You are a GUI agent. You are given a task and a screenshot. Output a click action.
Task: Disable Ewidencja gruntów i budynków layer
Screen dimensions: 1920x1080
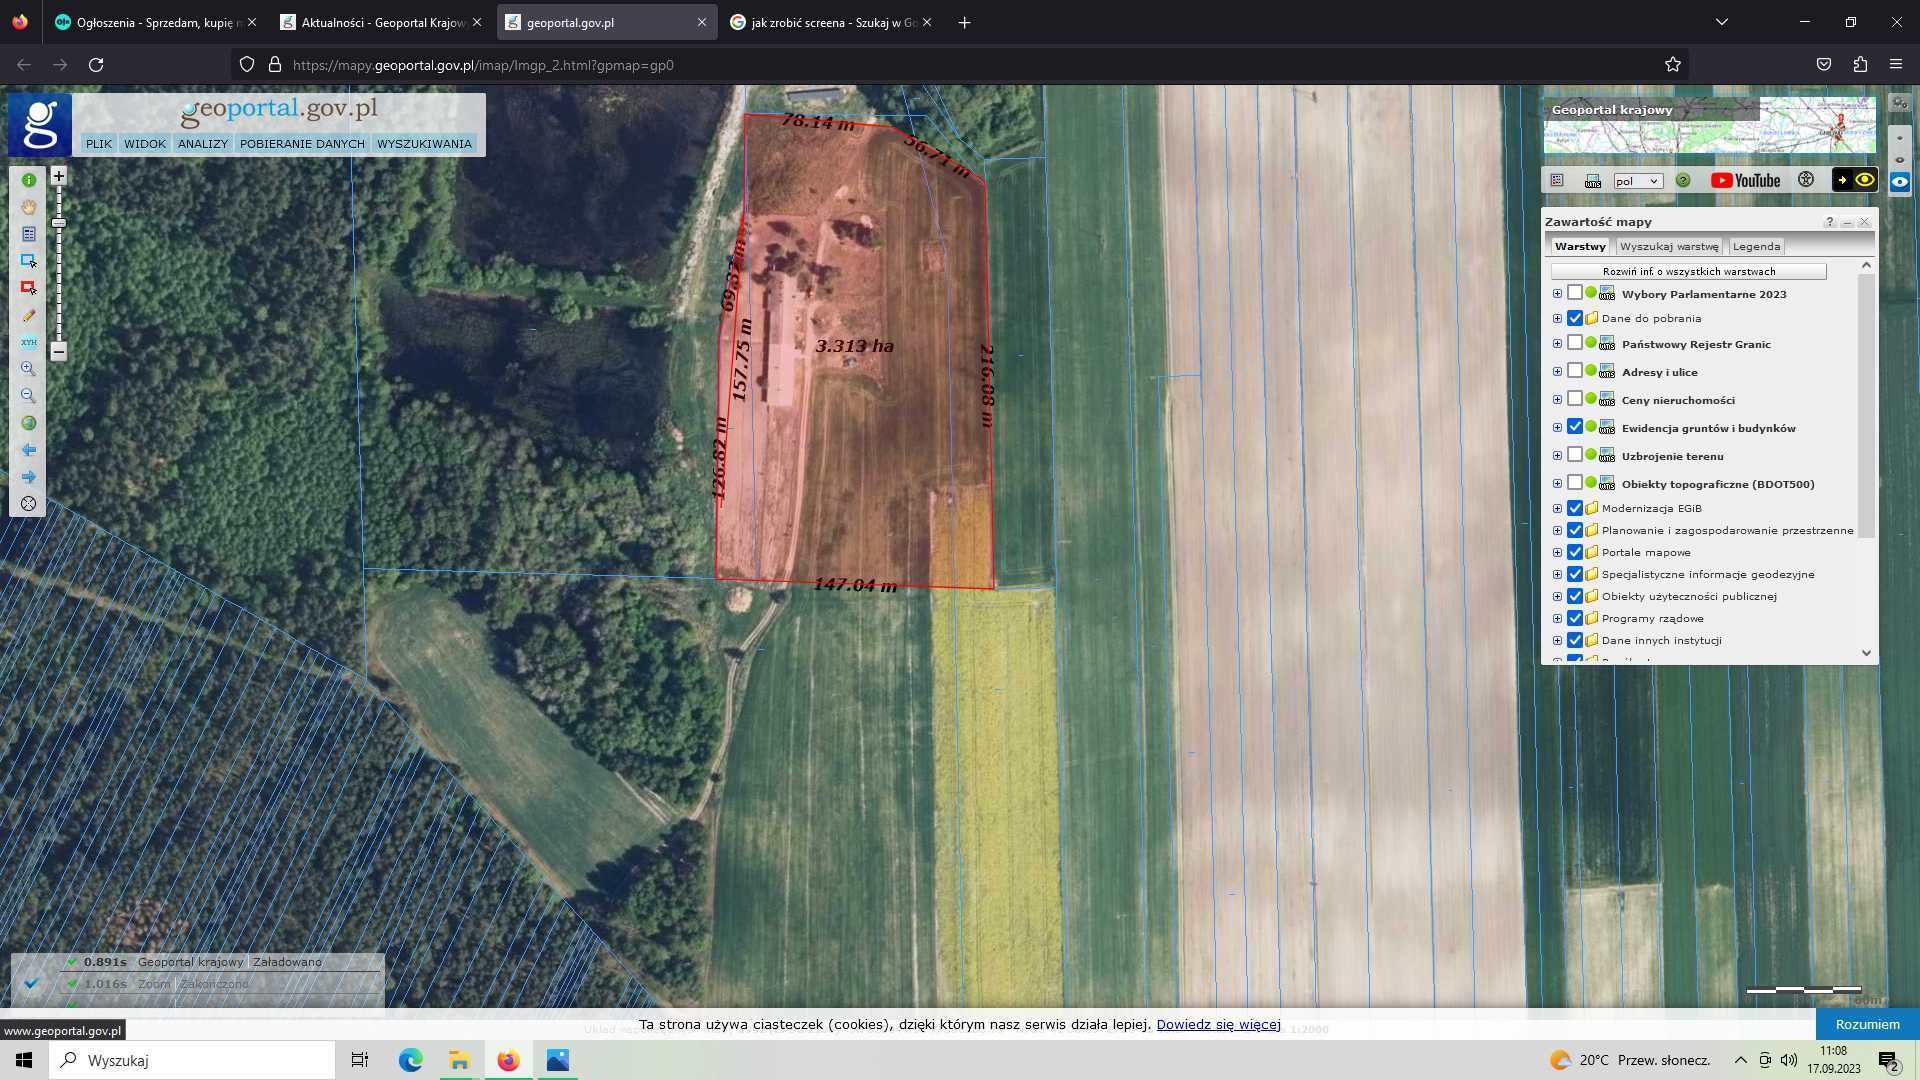(x=1575, y=427)
